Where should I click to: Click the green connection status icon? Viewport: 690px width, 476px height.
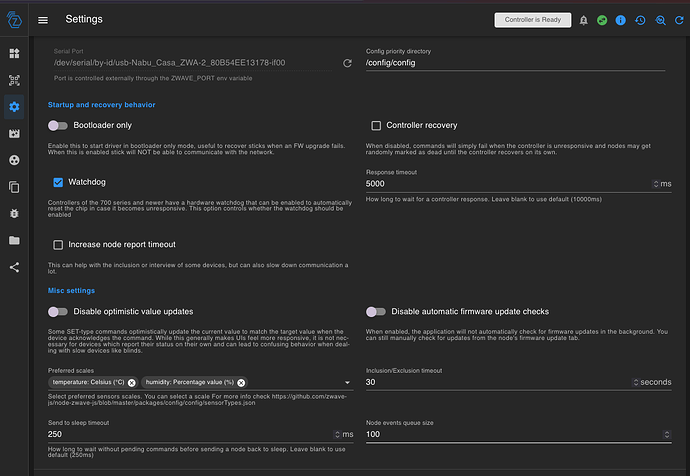(602, 20)
